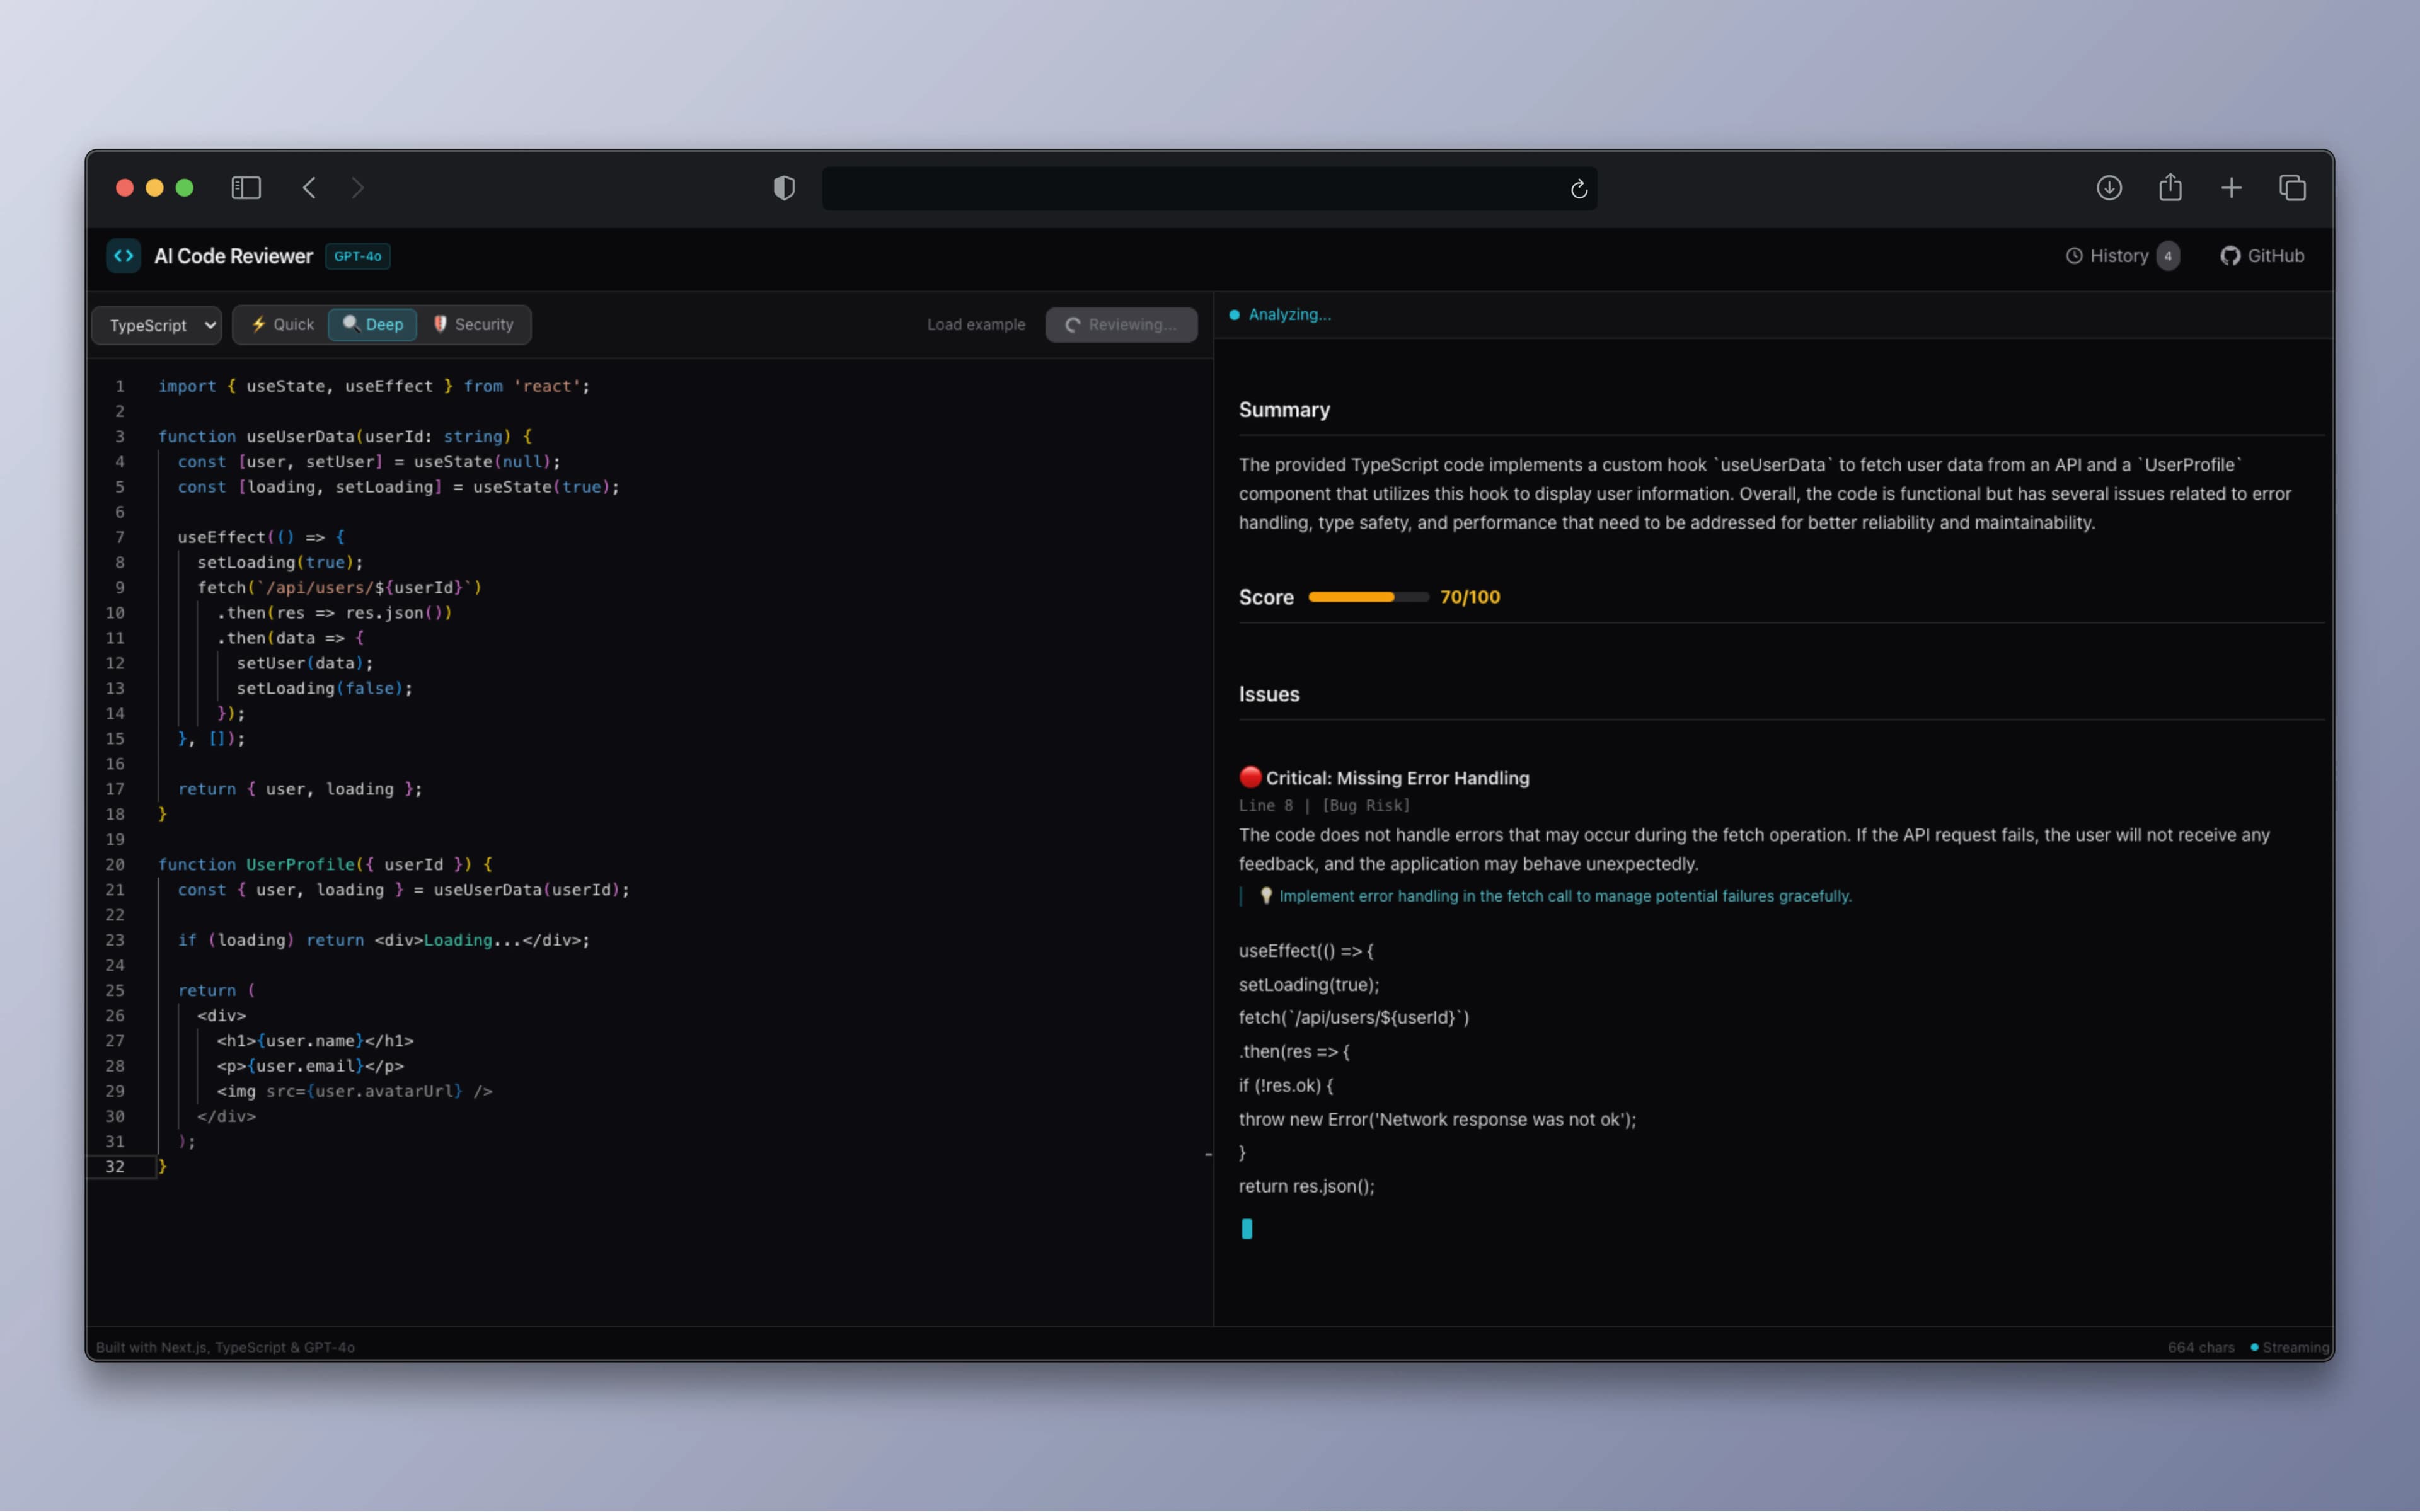The width and height of the screenshot is (2420, 1512).
Task: Click the 'Line 8 | [Bug Risk]' label
Action: [x=1324, y=806]
